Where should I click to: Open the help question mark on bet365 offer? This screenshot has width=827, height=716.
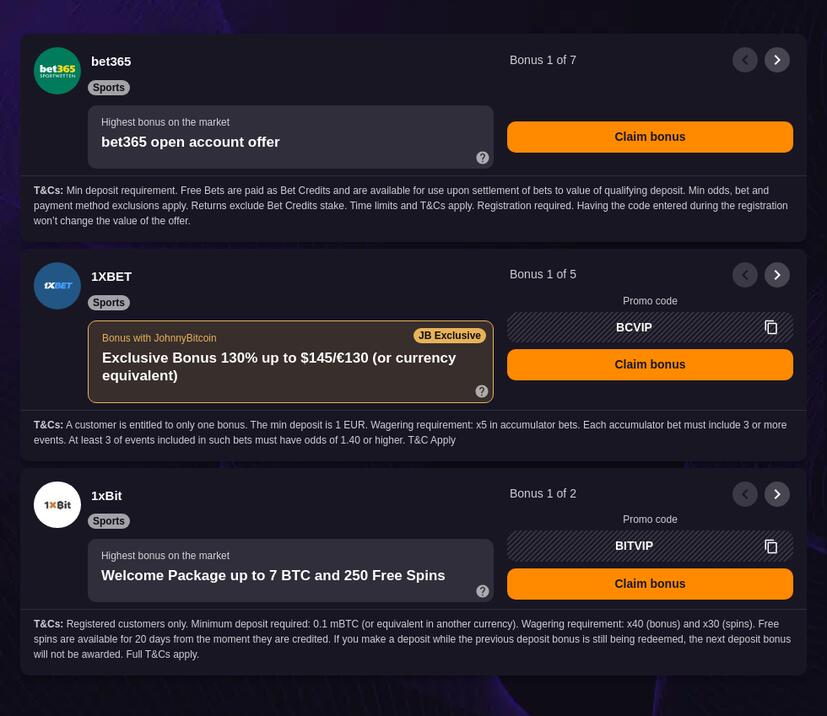click(482, 157)
